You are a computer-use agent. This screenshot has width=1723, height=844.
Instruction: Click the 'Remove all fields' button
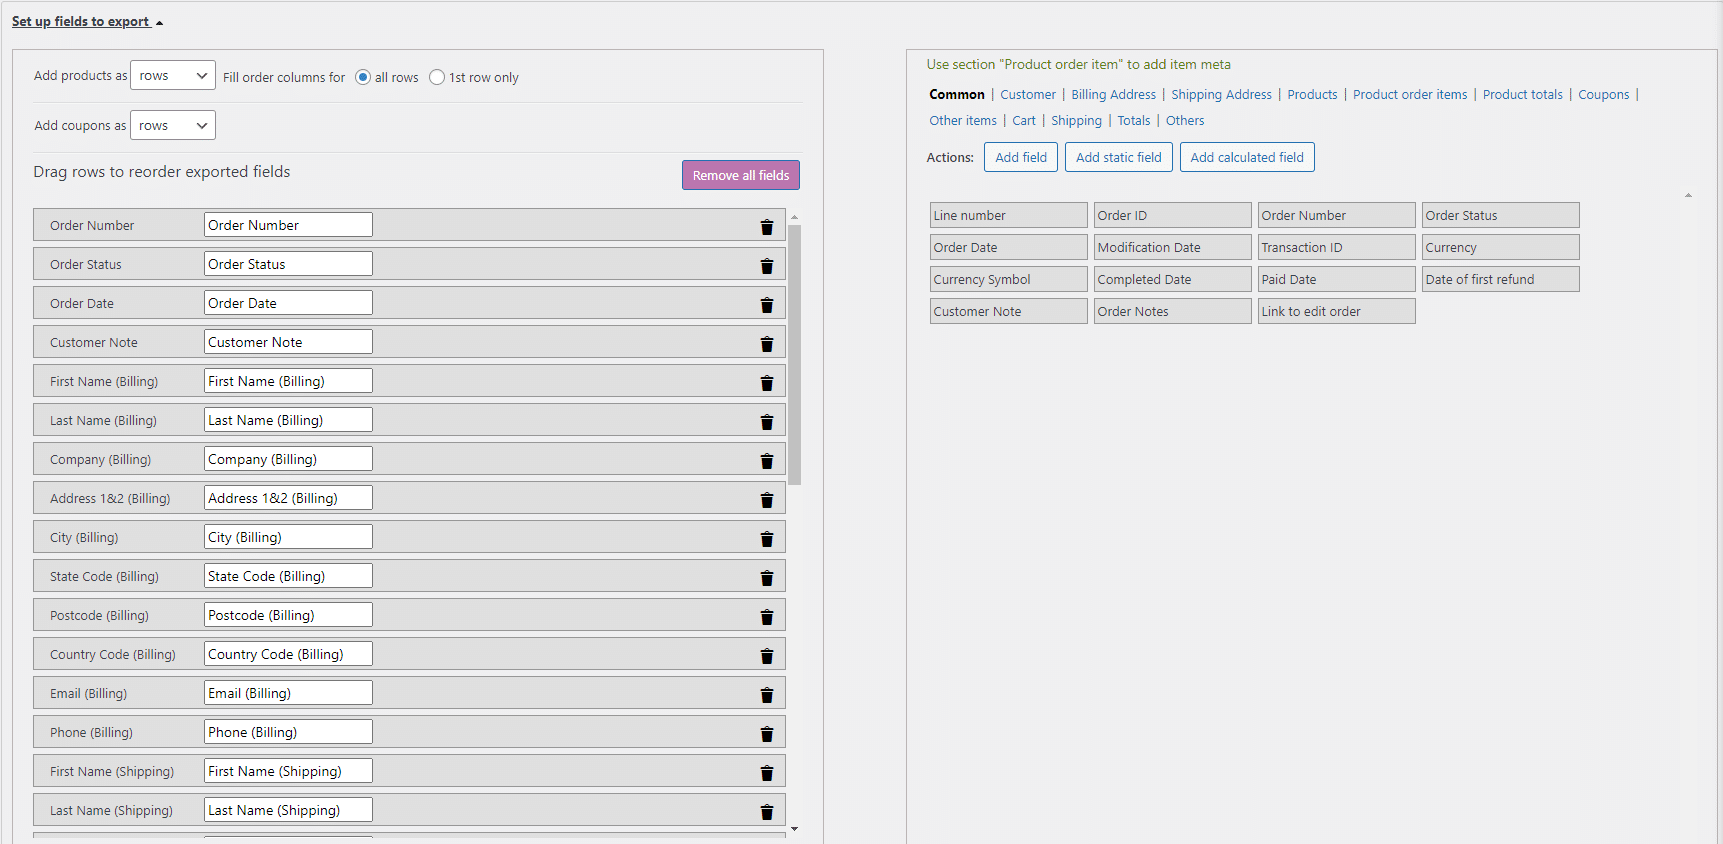(740, 175)
